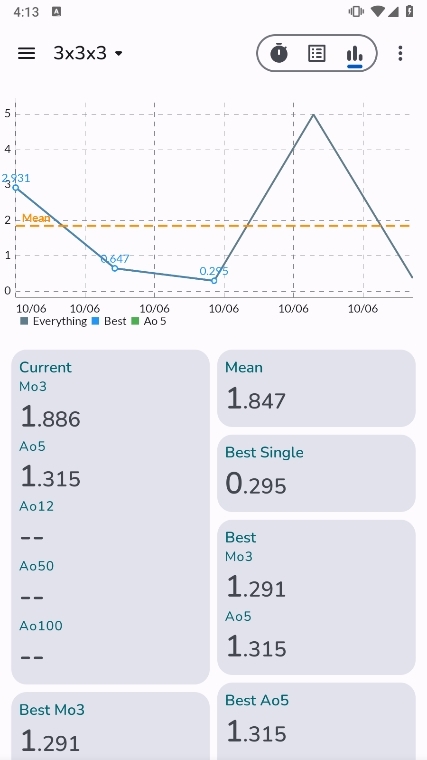This screenshot has width=427, height=760.
Task: Open the Mean statistic card
Action: [x=316, y=388]
